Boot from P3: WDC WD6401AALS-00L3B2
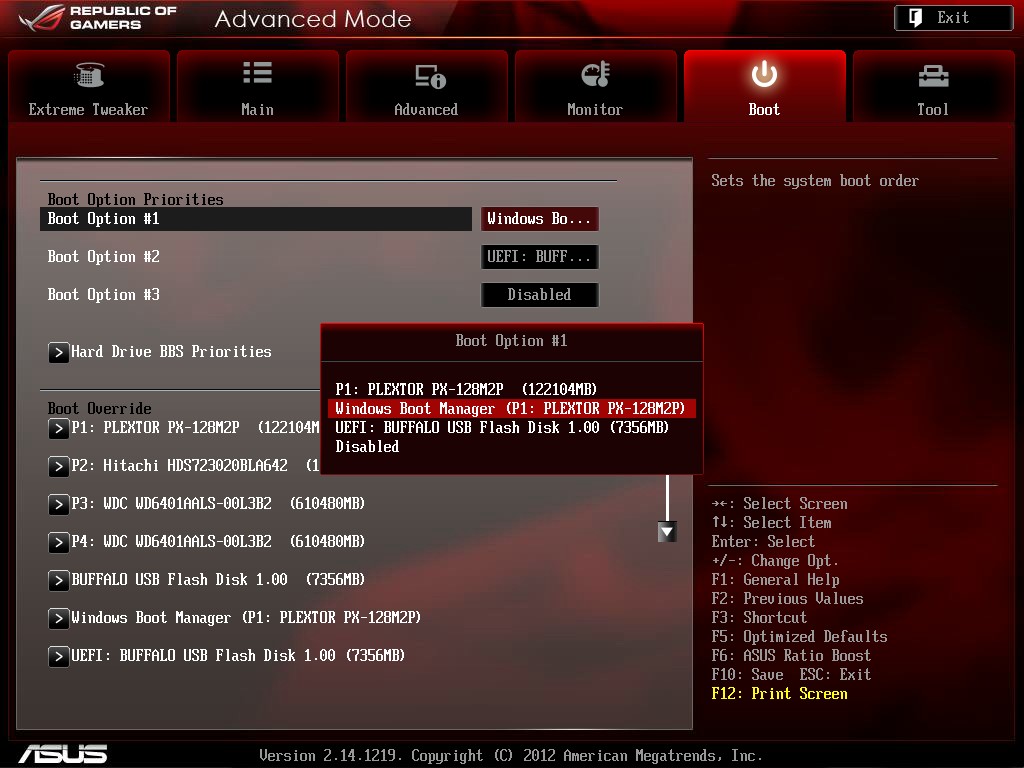The height and width of the screenshot is (768, 1024). 217,503
